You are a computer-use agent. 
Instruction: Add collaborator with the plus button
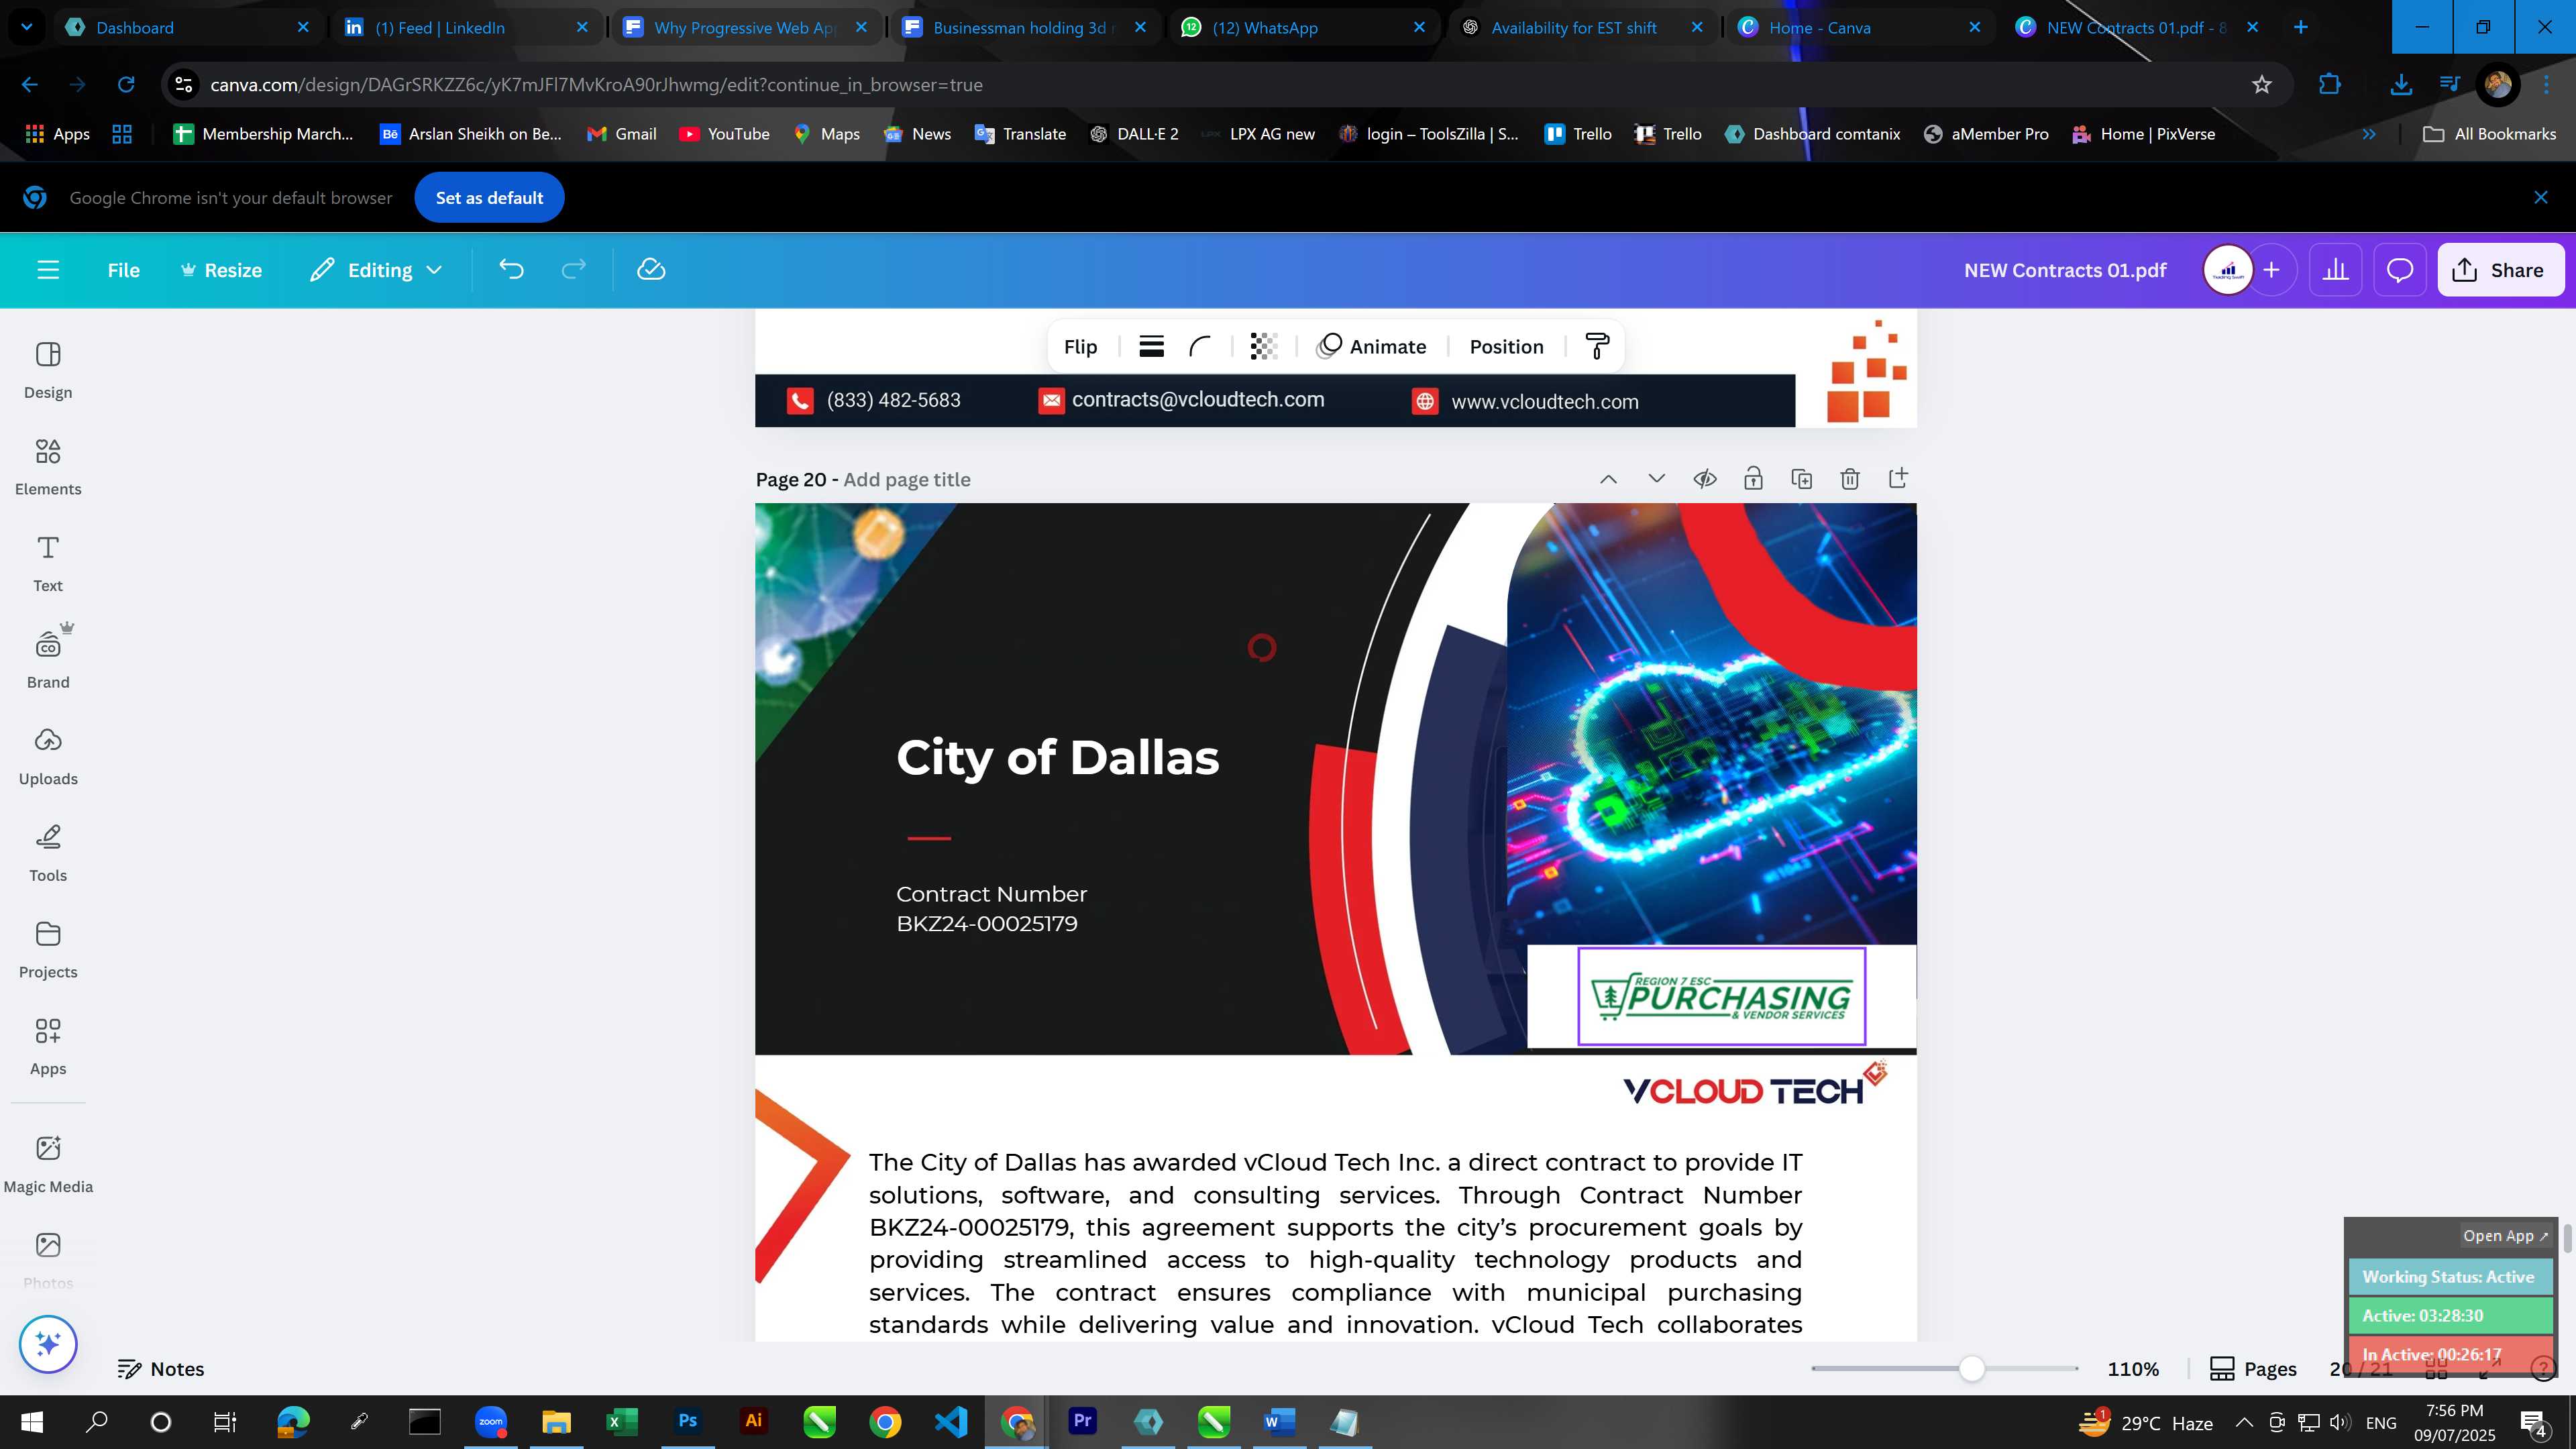click(2271, 270)
